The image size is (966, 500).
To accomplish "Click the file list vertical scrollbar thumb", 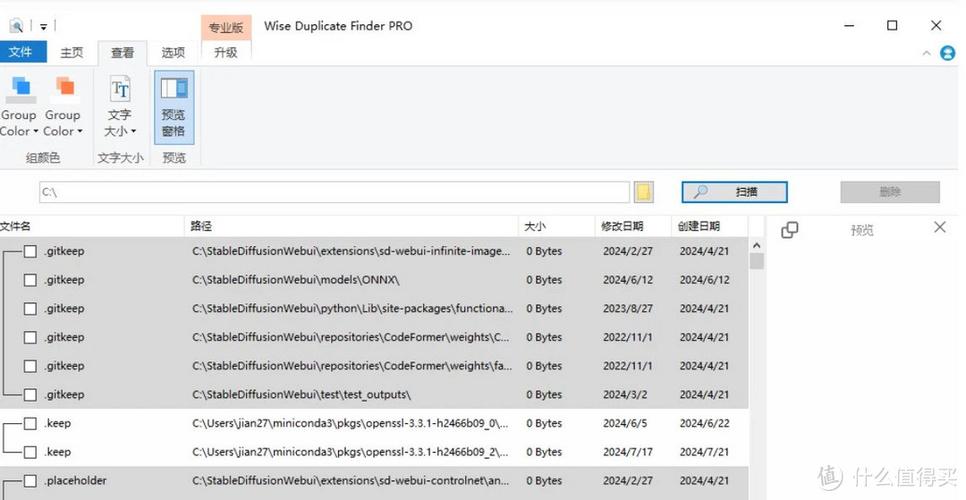I will click(x=757, y=262).
